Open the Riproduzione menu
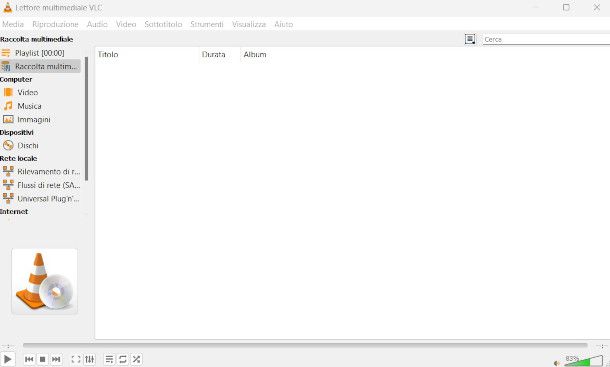 coord(55,24)
